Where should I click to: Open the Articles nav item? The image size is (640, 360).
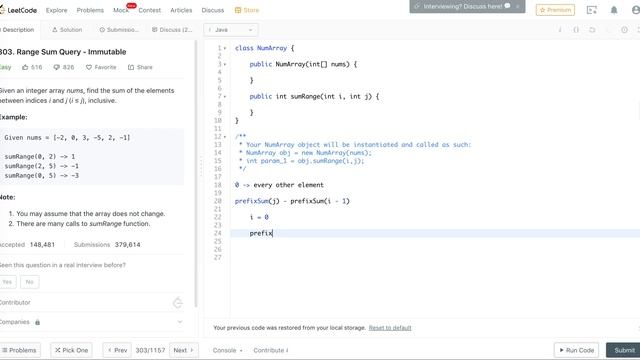[181, 10]
